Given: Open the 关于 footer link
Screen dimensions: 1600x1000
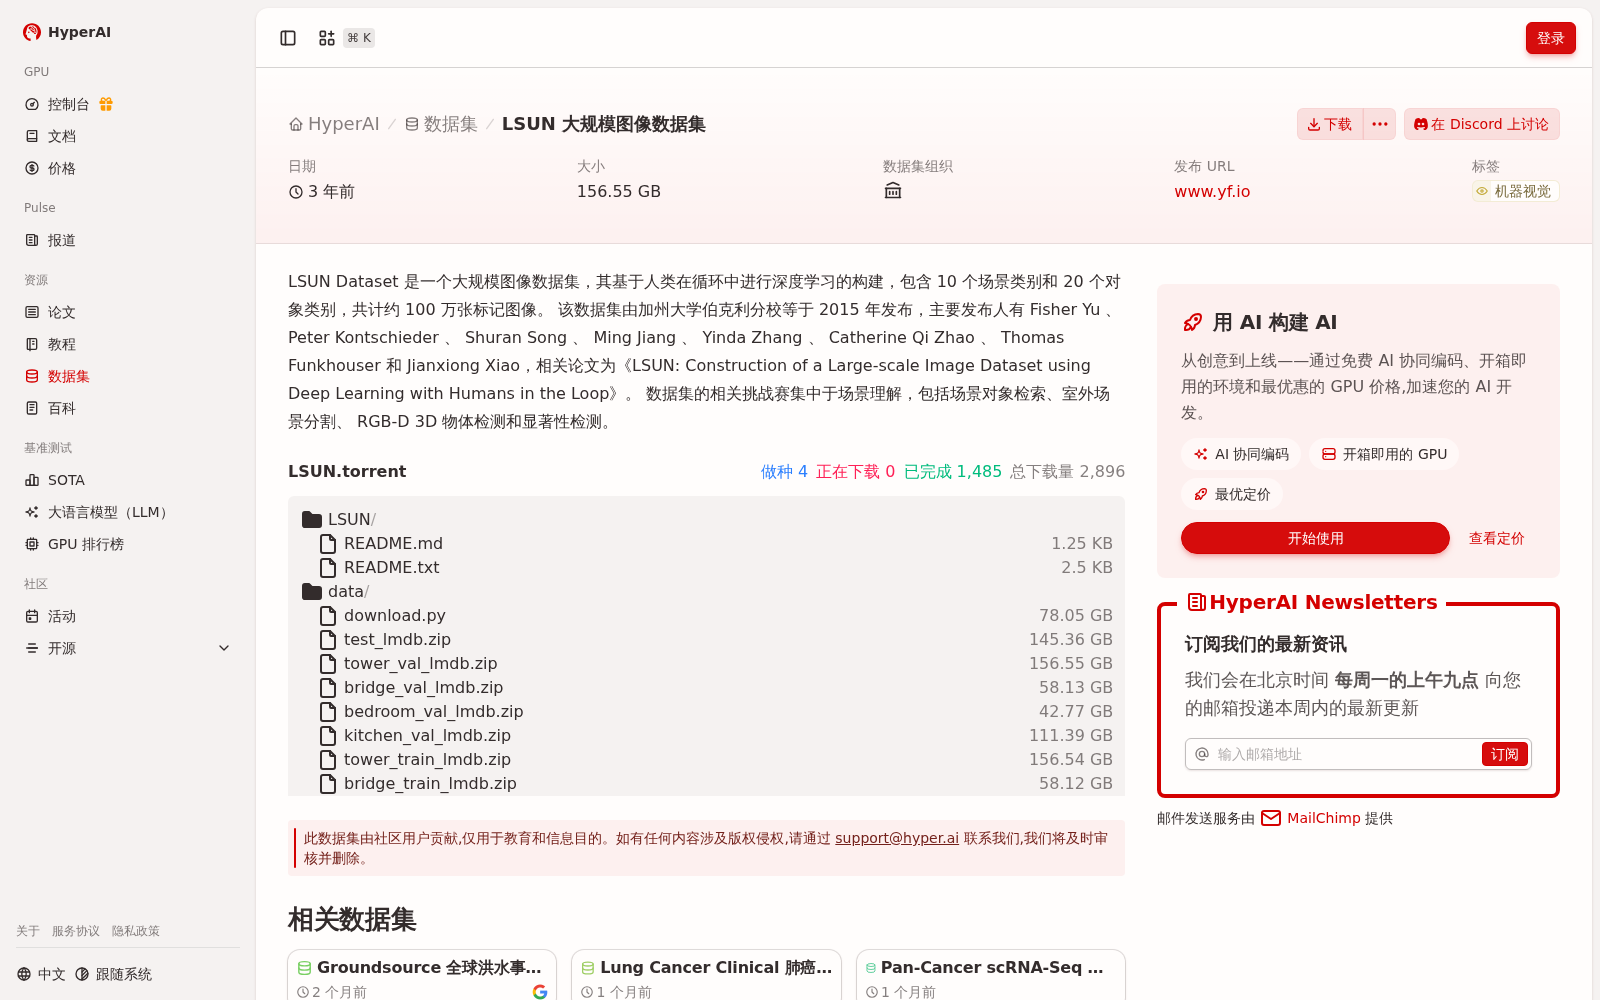Looking at the screenshot, I should pyautogui.click(x=28, y=931).
